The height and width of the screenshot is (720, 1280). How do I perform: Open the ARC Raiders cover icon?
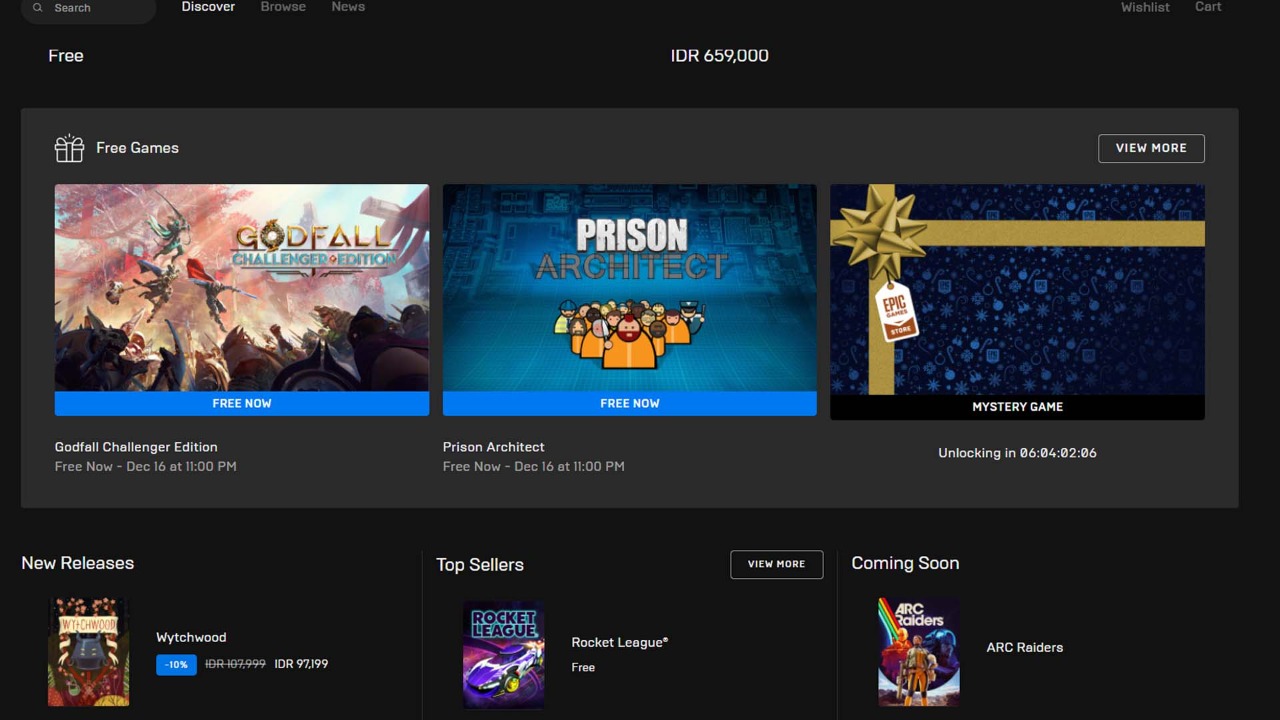tap(919, 652)
